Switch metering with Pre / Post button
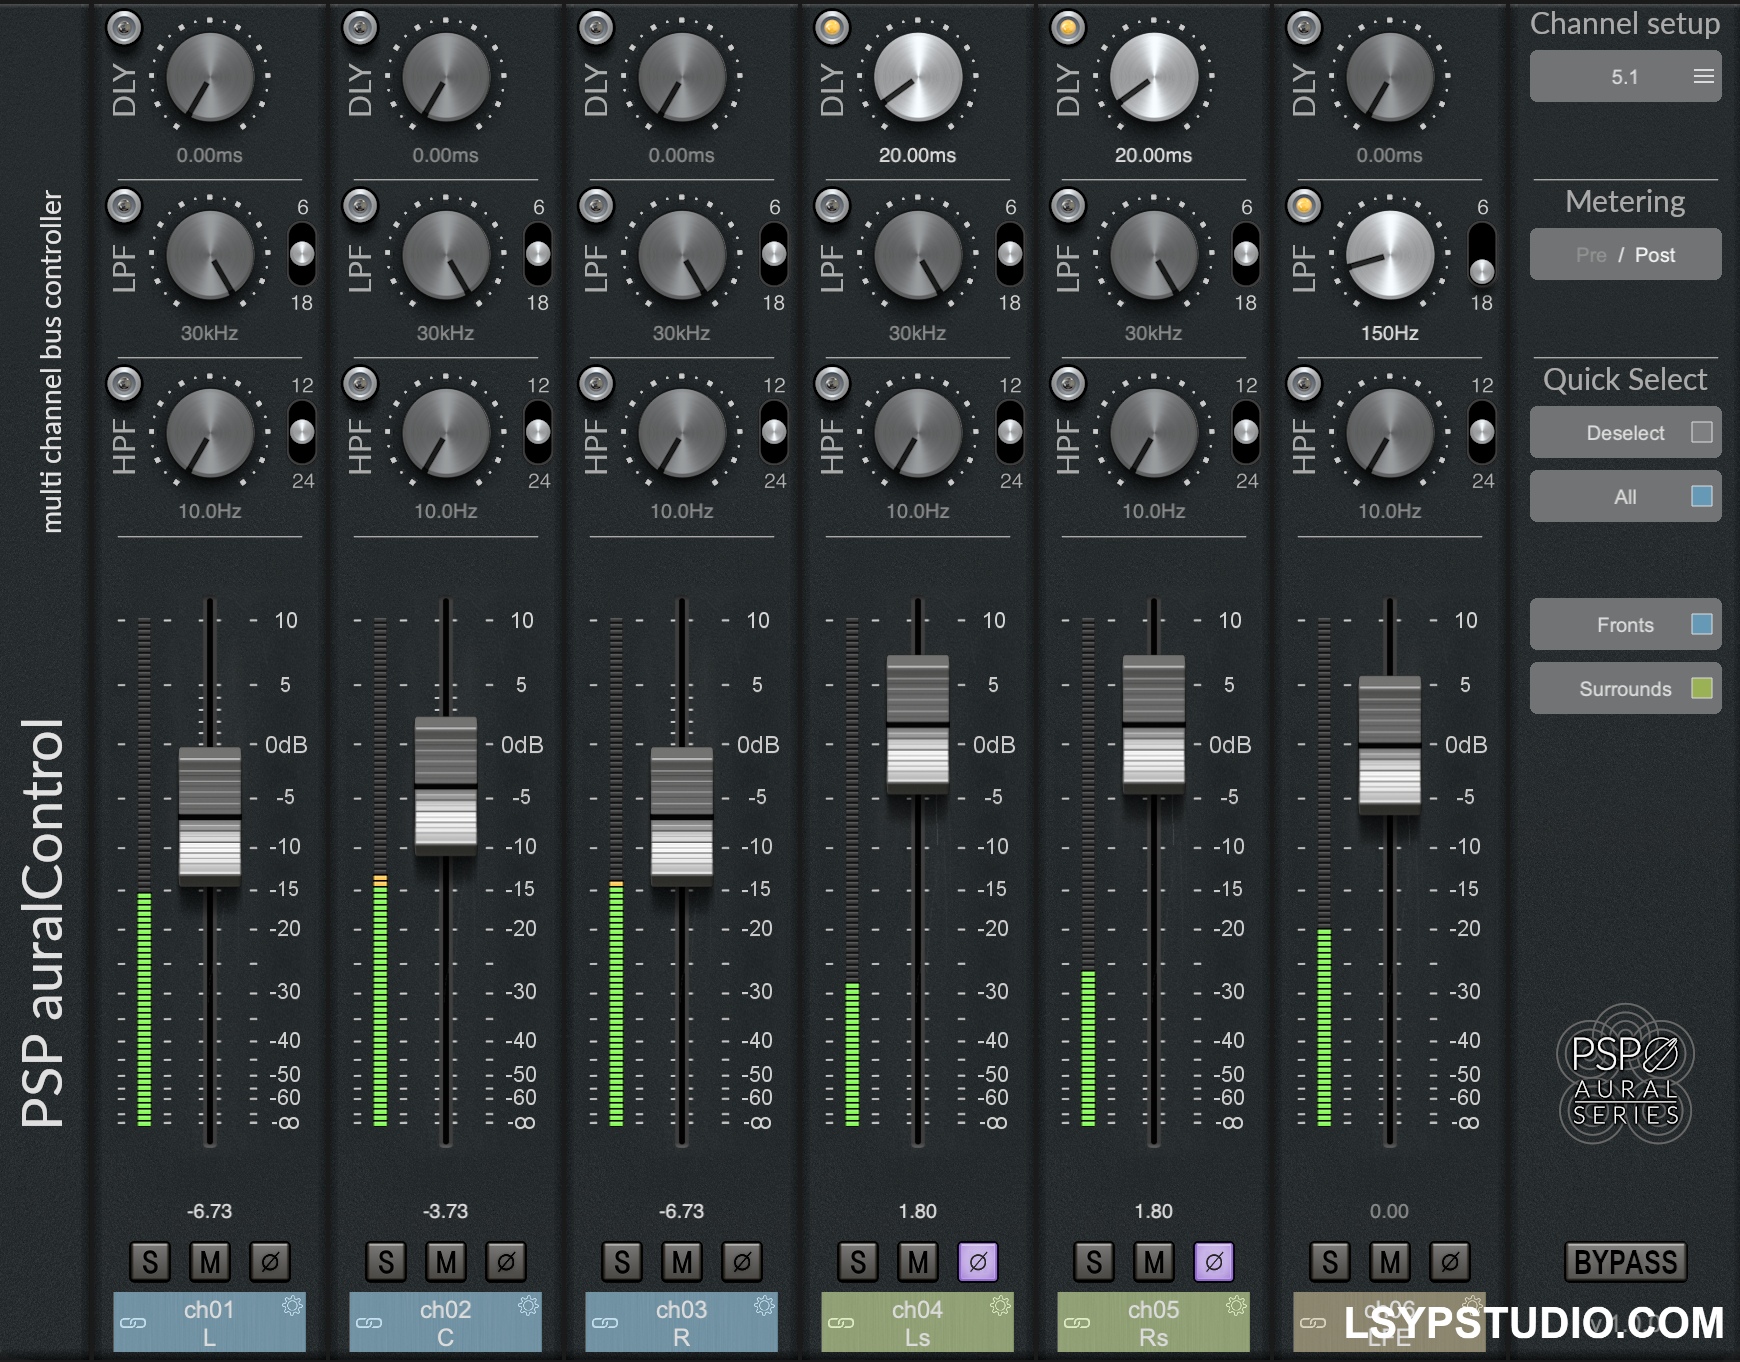1740x1362 pixels. pos(1625,255)
